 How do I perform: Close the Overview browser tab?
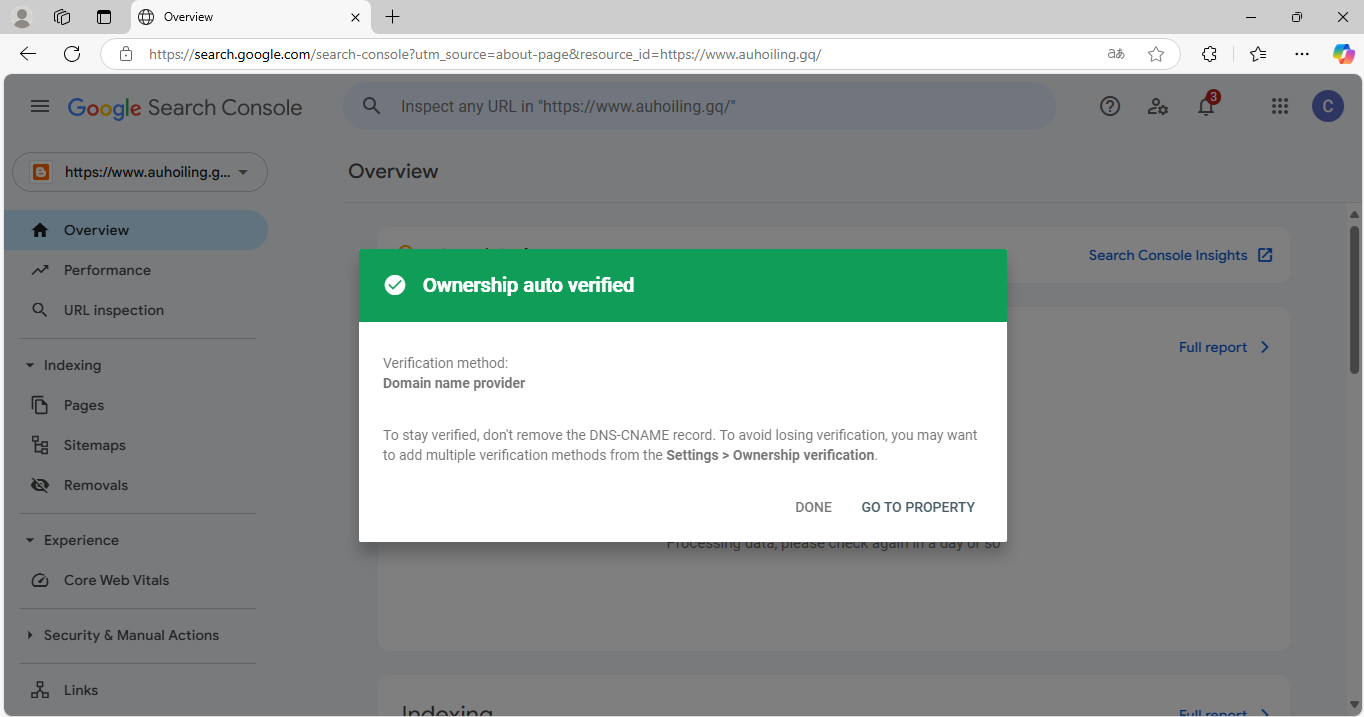pyautogui.click(x=355, y=17)
